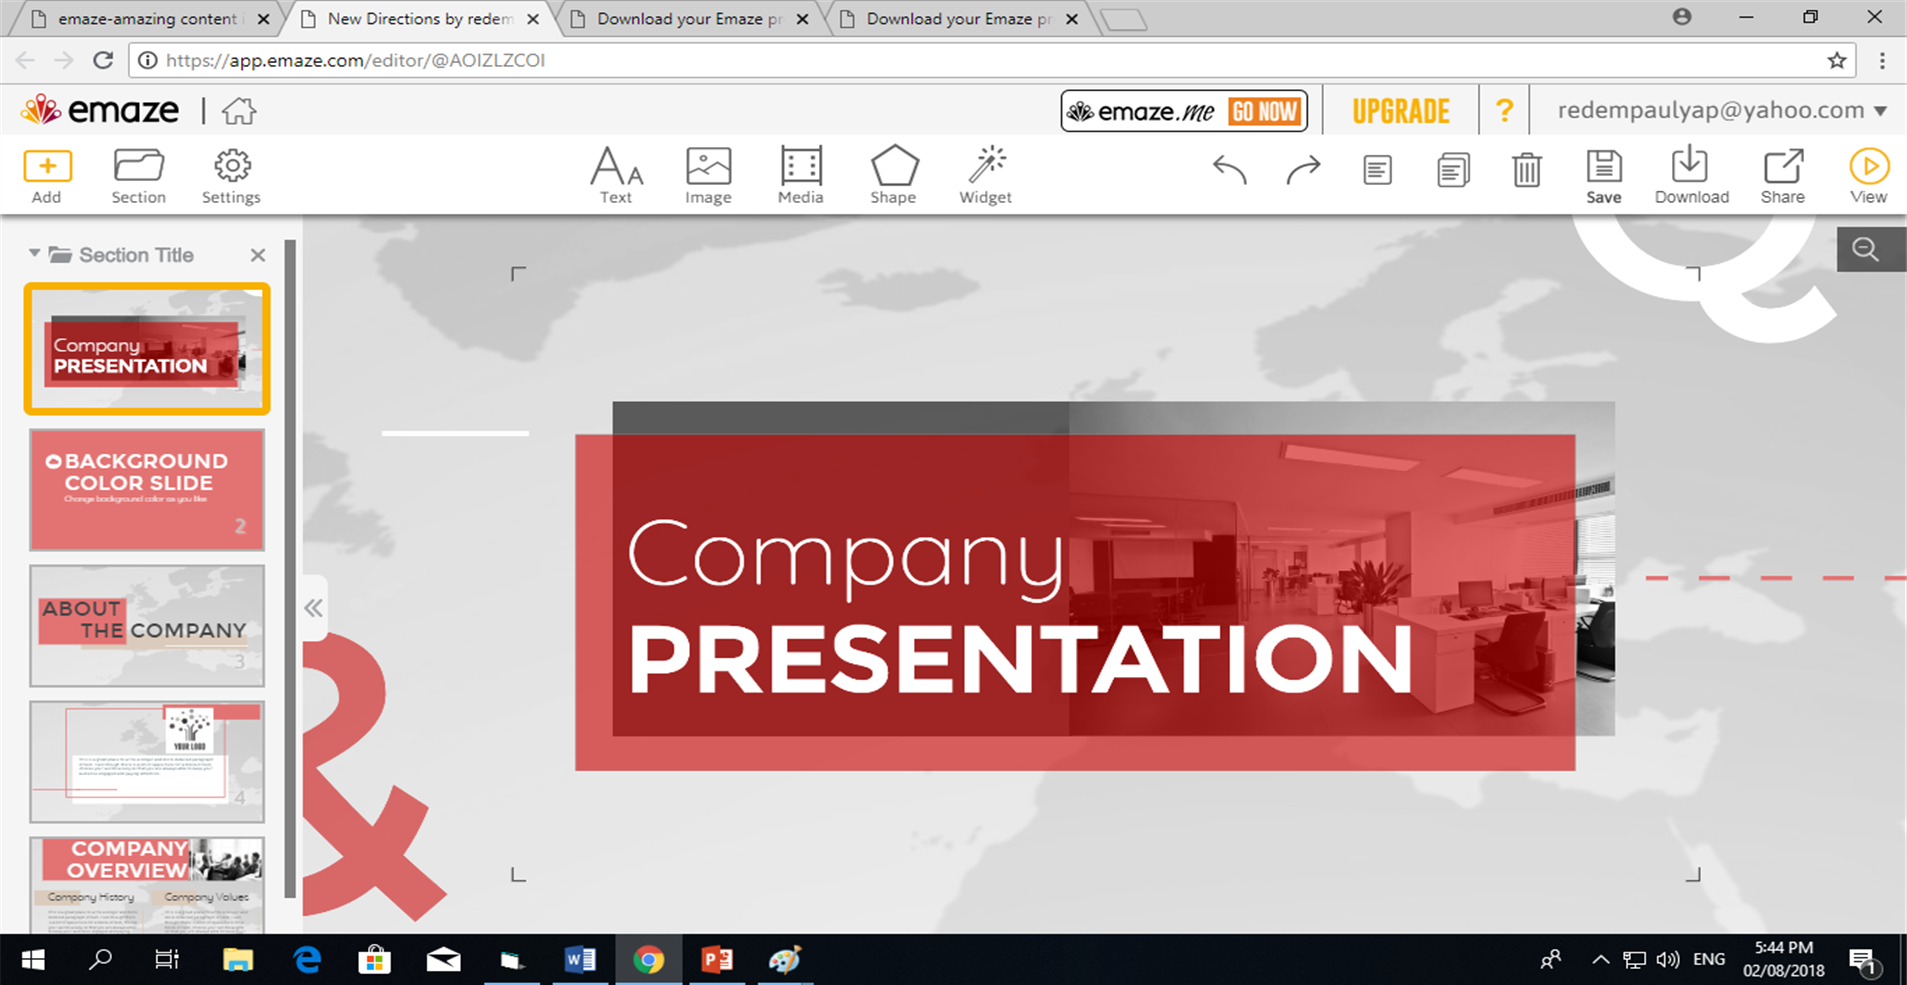The height and width of the screenshot is (985, 1907).
Task: Select the Text tool
Action: (x=616, y=176)
